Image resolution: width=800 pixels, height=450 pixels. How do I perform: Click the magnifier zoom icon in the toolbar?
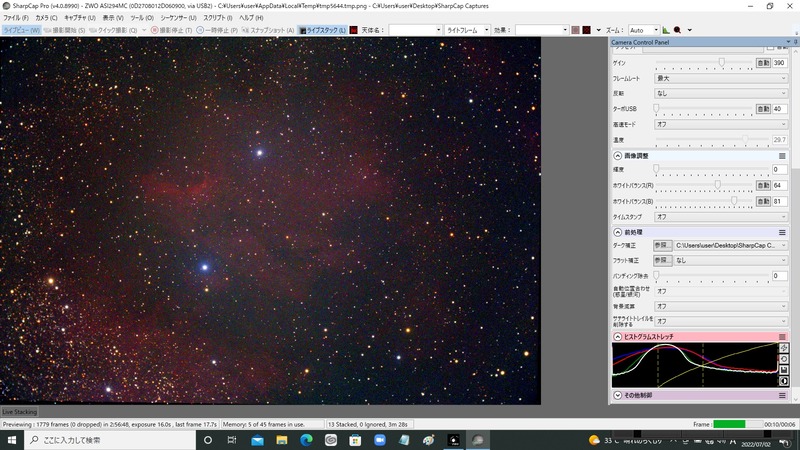[x=678, y=30]
